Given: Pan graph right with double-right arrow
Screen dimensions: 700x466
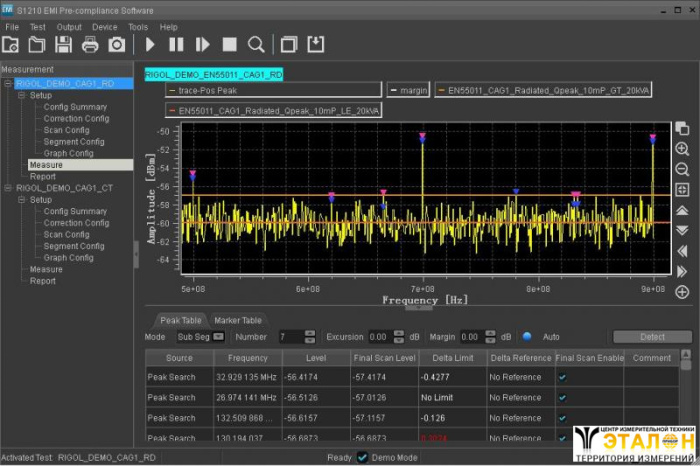Looking at the screenshot, I should (682, 271).
